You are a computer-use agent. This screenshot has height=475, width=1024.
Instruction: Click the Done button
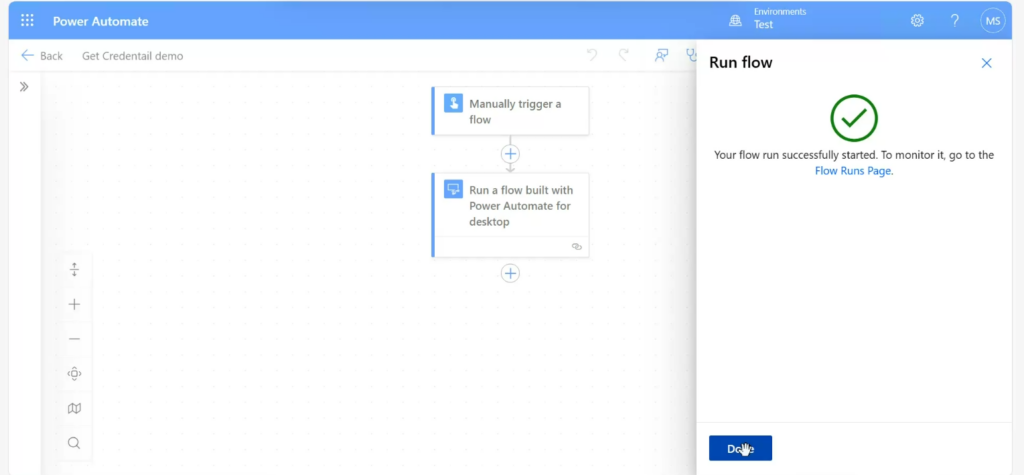click(x=741, y=448)
